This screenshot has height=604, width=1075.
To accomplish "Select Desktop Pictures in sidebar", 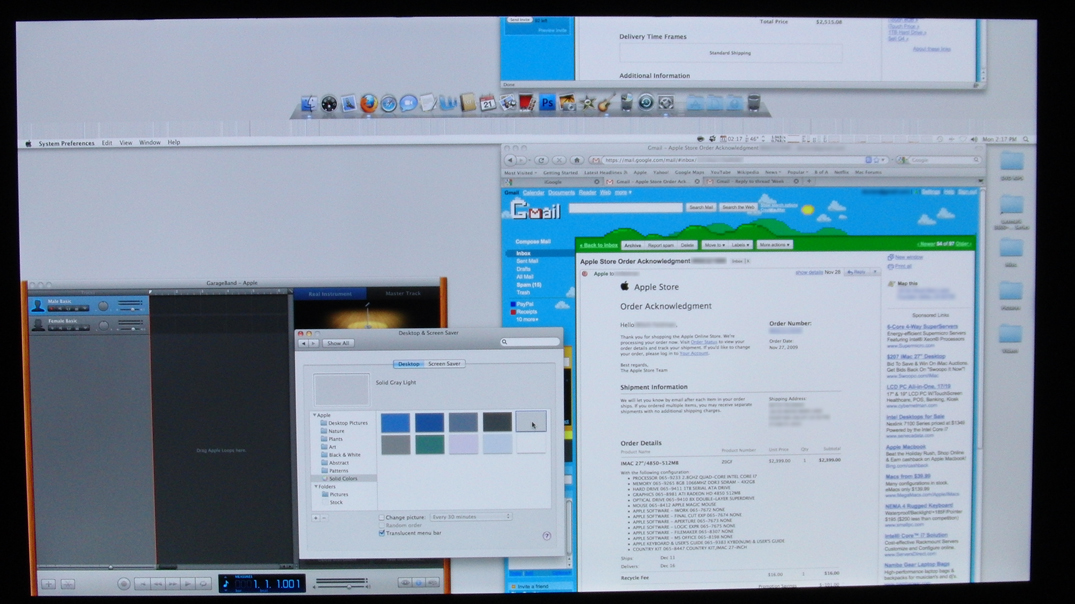I will (348, 423).
